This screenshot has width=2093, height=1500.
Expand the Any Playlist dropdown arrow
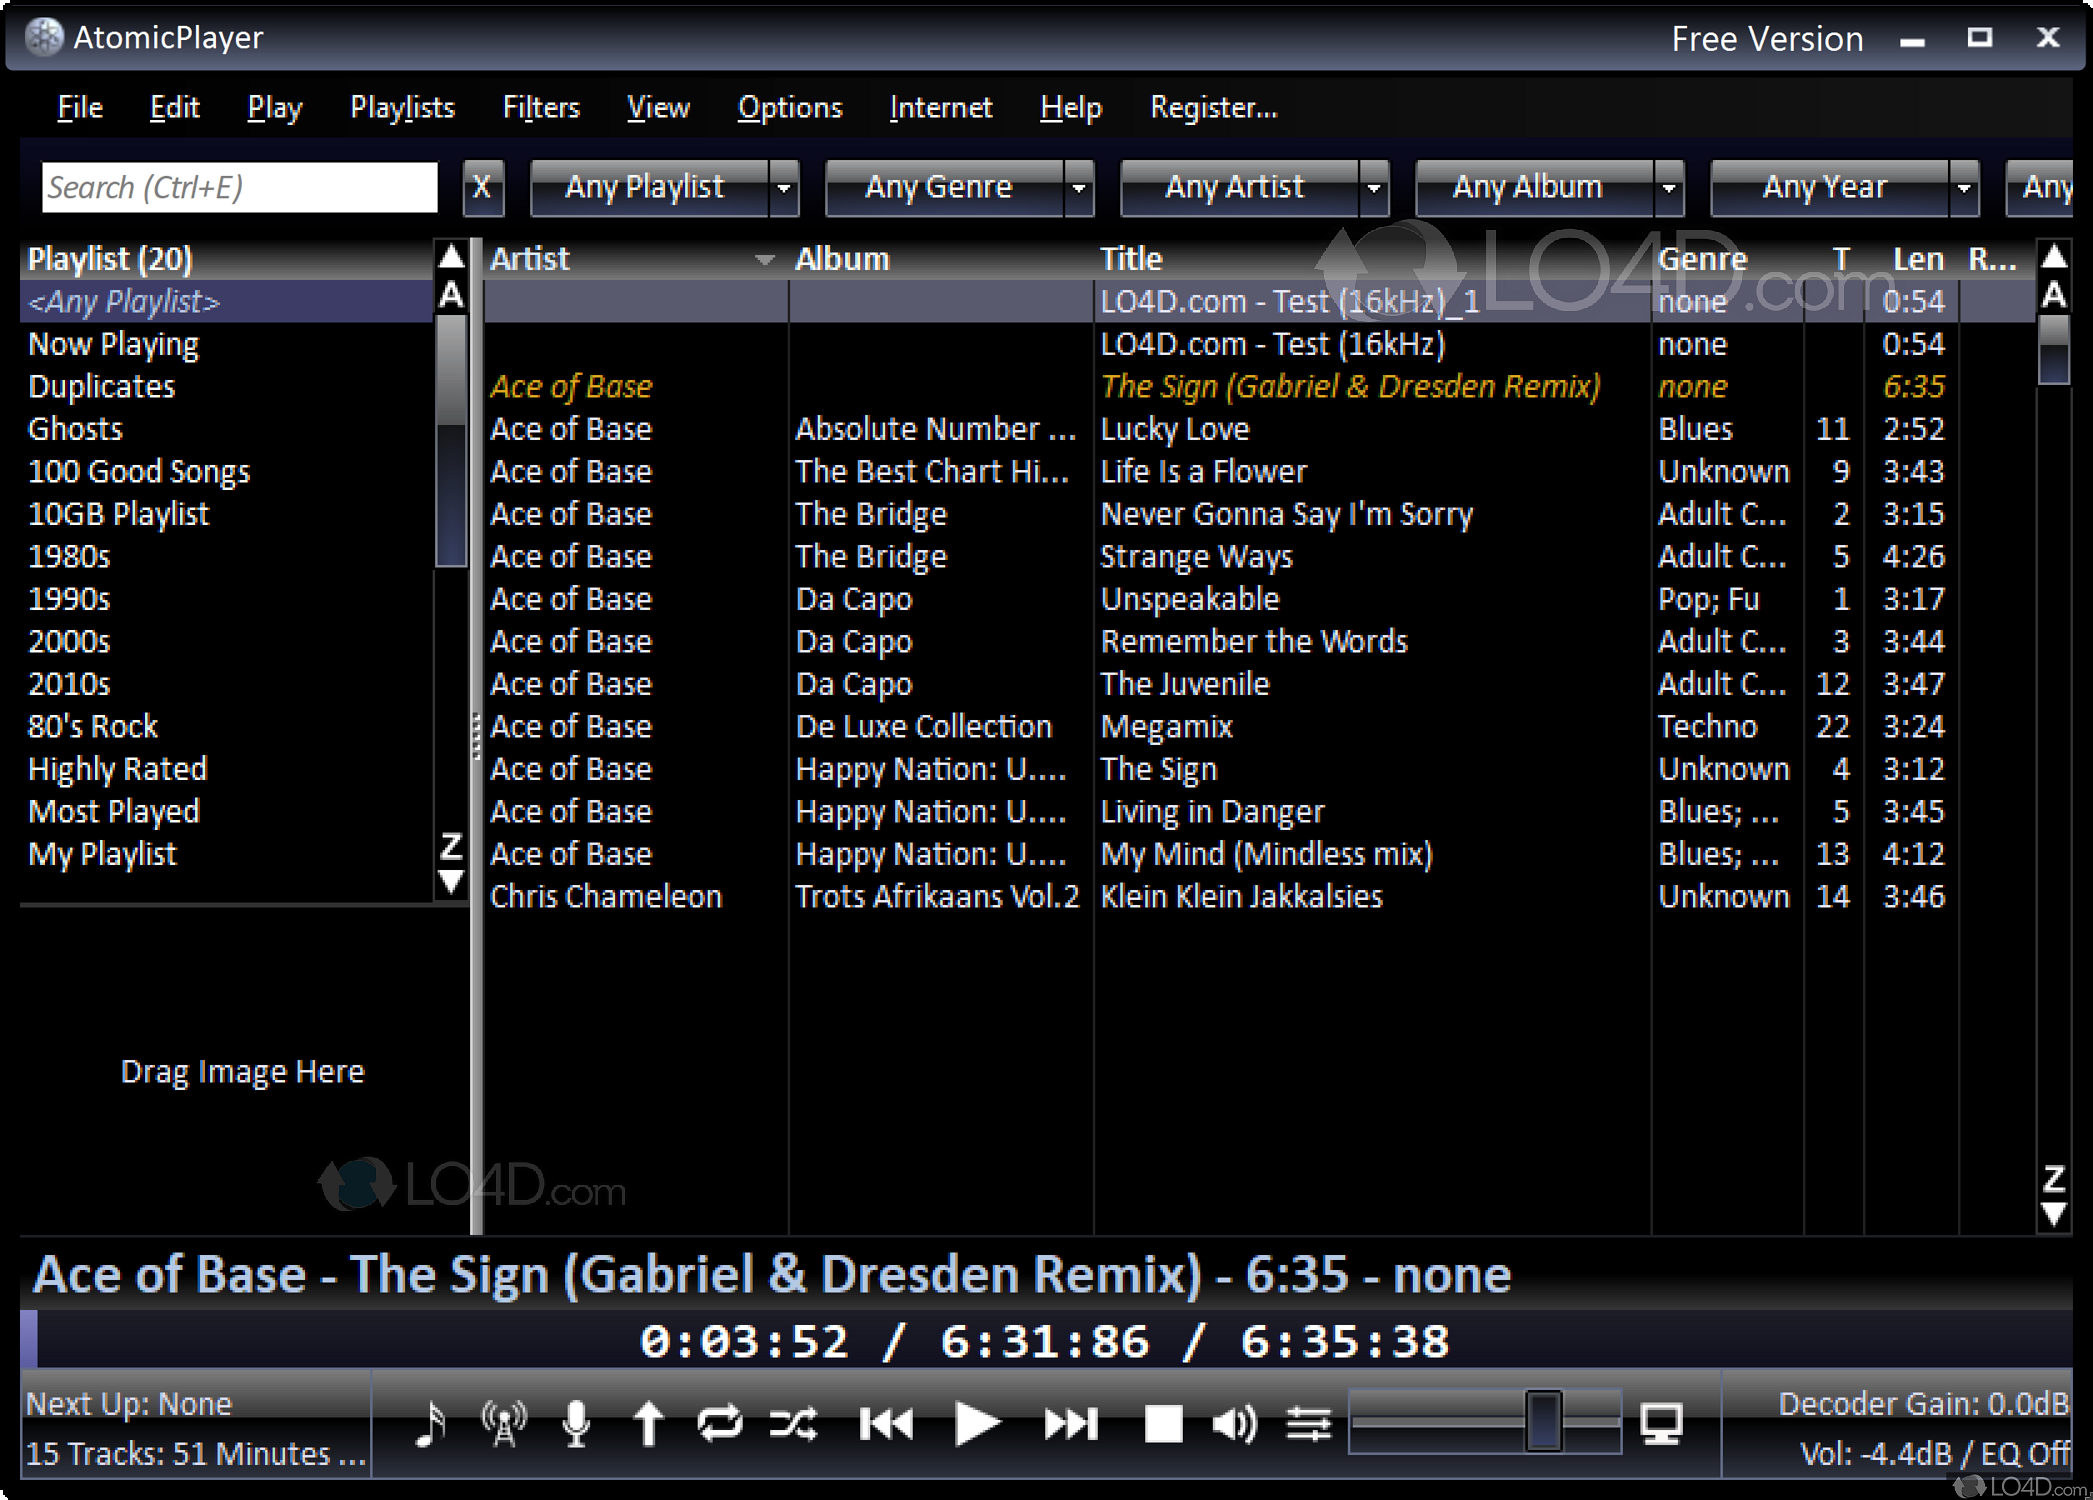coord(784,187)
